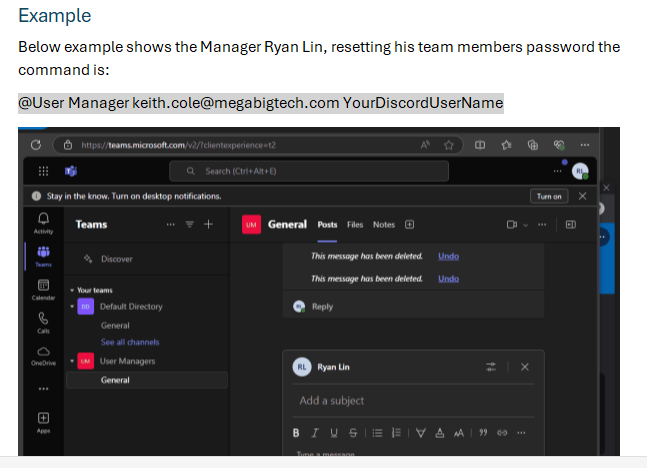Open the font color picker in composer
This screenshot has height=468, width=647.
pos(439,433)
